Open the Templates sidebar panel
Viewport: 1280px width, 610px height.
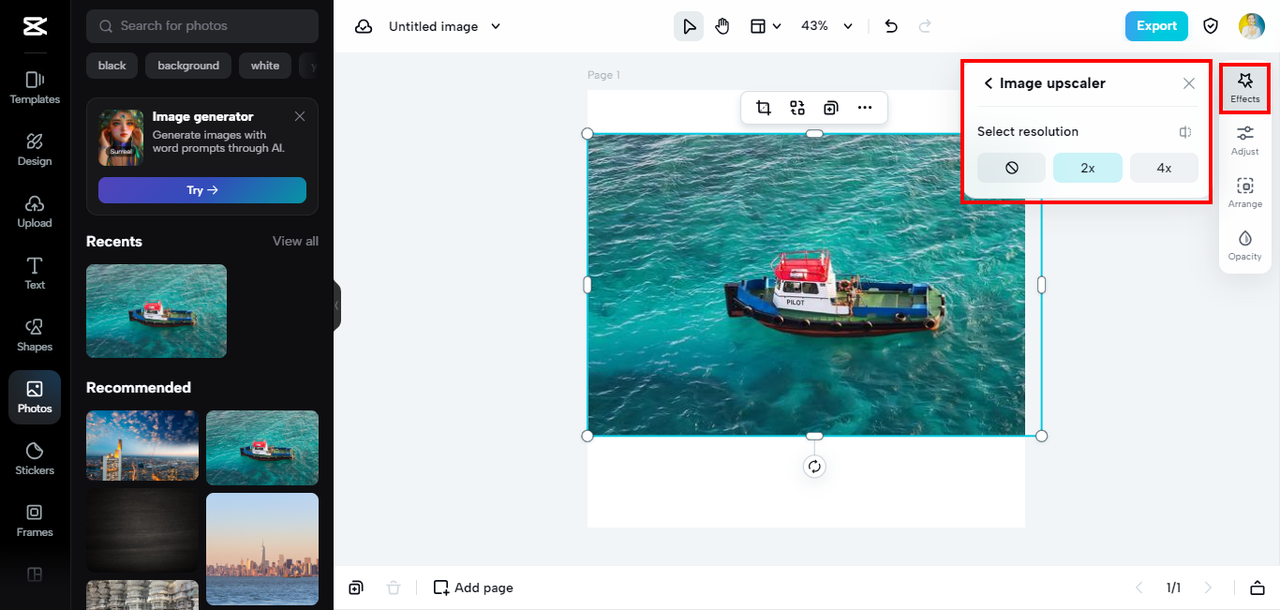(35, 87)
